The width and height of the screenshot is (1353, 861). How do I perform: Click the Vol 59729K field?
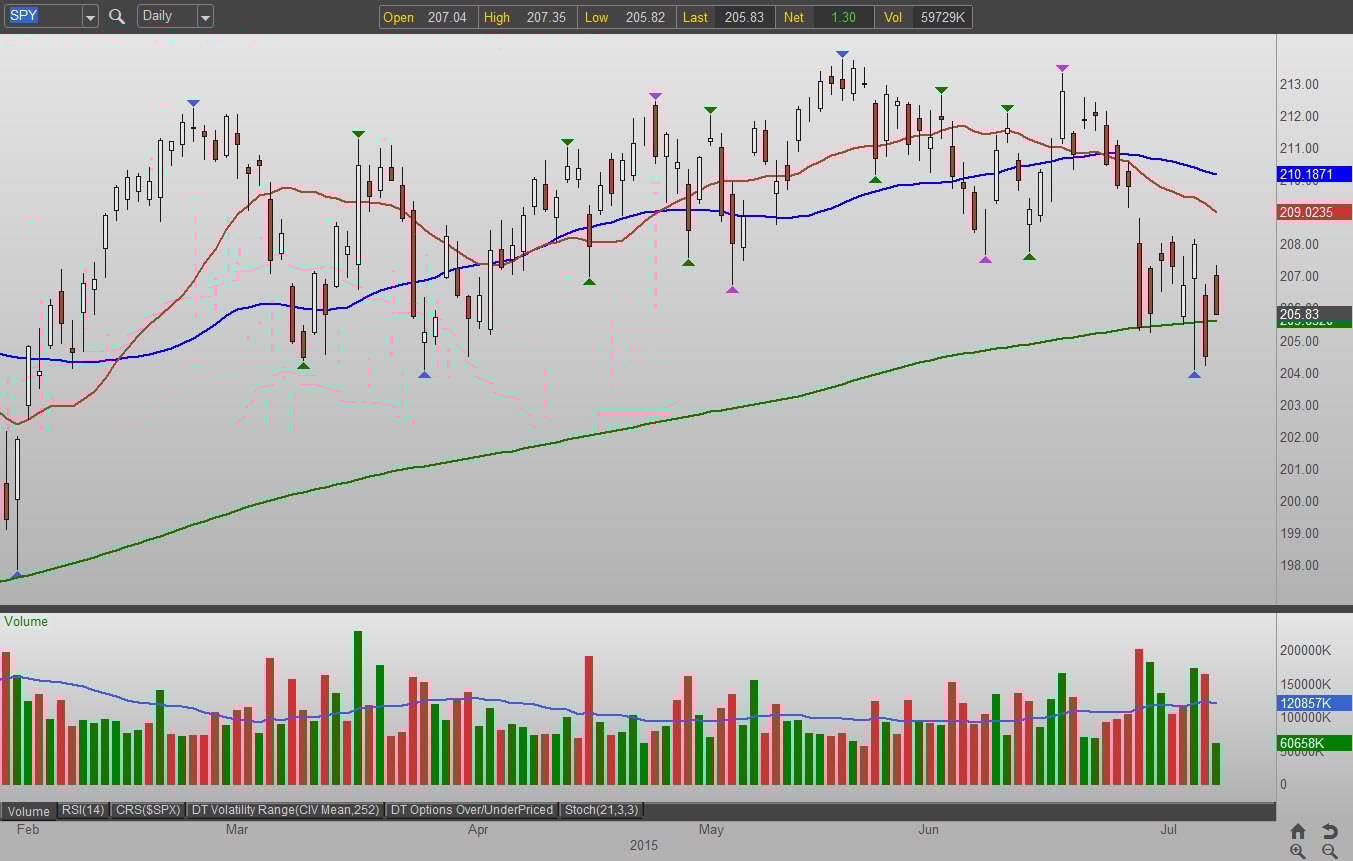[940, 17]
